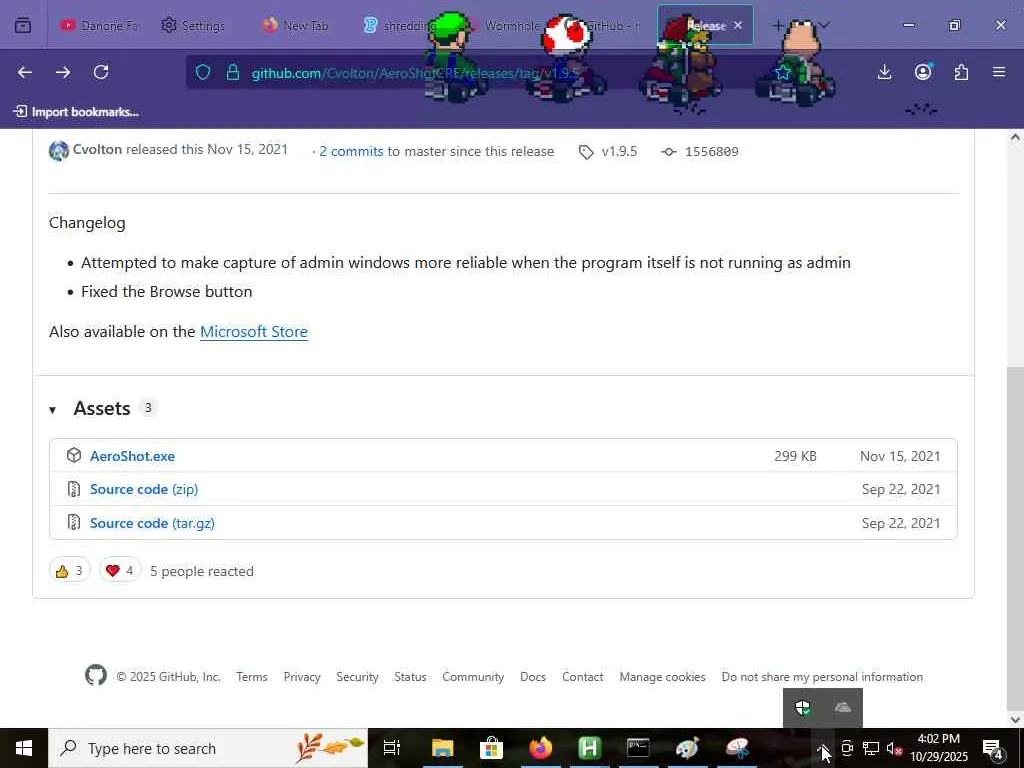Download Source code zip
This screenshot has height=768, width=1024.
click(x=144, y=489)
